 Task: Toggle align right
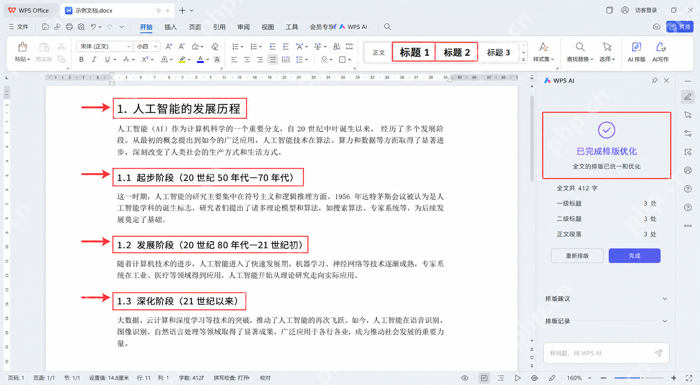(x=260, y=59)
